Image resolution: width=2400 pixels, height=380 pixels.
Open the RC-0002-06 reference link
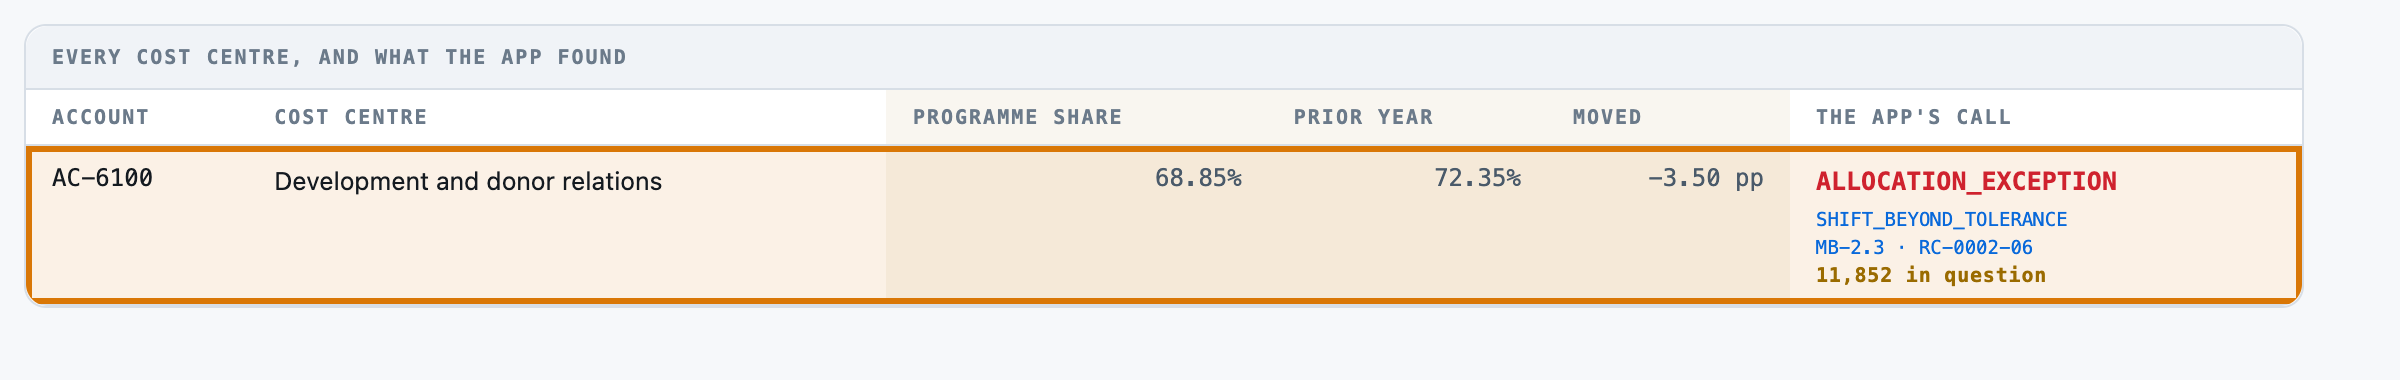point(1976,247)
